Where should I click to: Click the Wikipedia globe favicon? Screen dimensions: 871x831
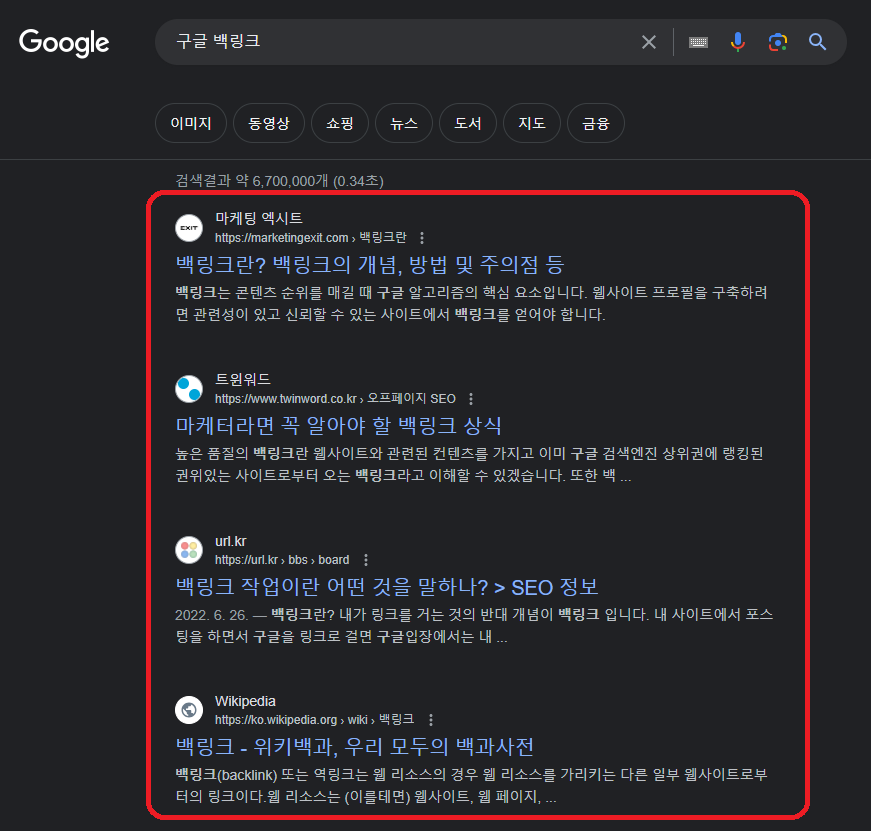(x=189, y=710)
